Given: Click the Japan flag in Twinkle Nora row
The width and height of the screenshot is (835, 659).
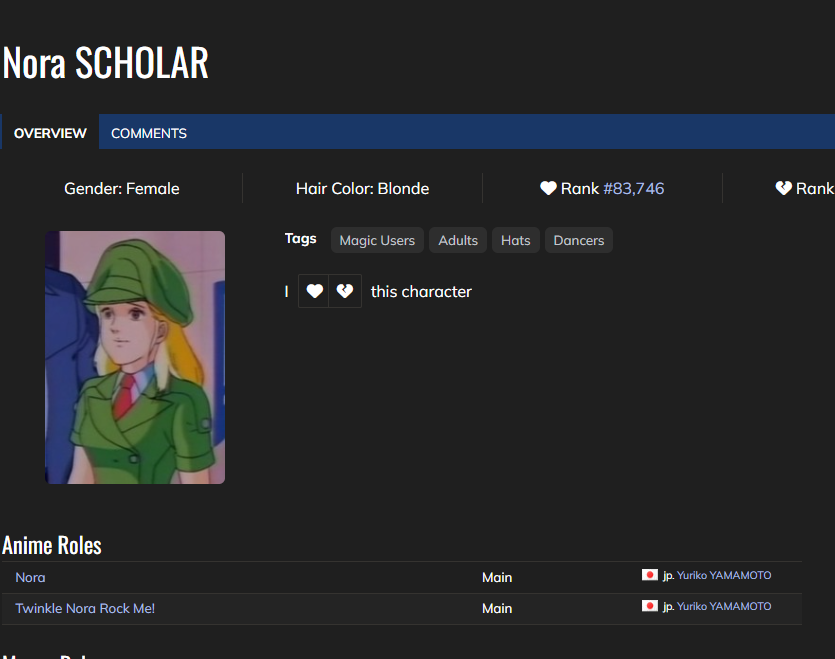Looking at the screenshot, I should 650,606.
